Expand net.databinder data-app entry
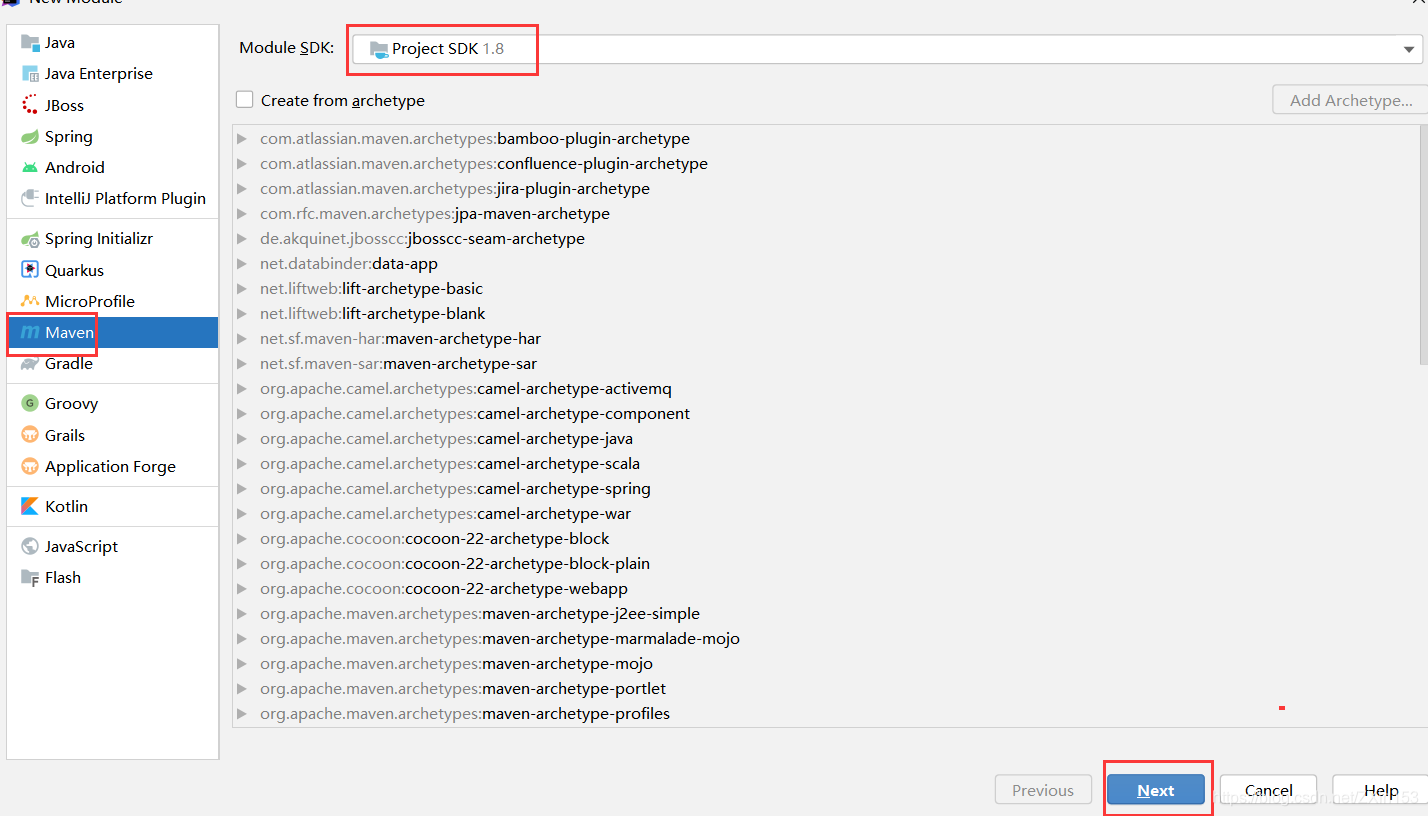1428x816 pixels. (242, 264)
